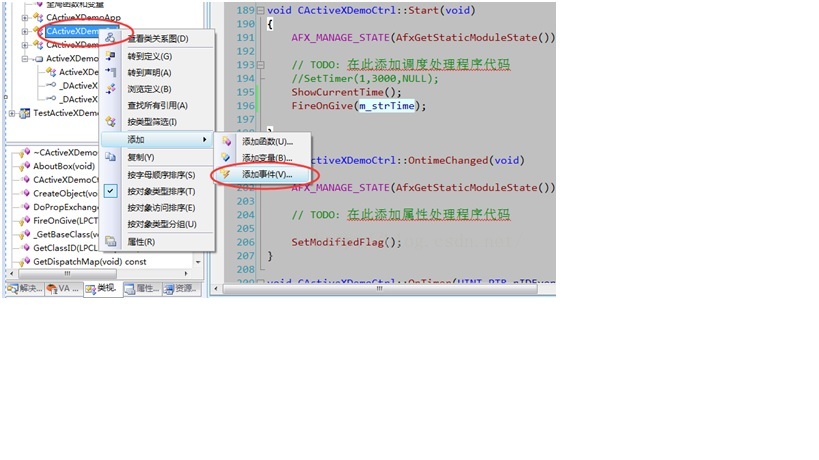Image resolution: width=819 pixels, height=460 pixels.
Task: Switch to the 类视. class view tab
Action: 102,288
